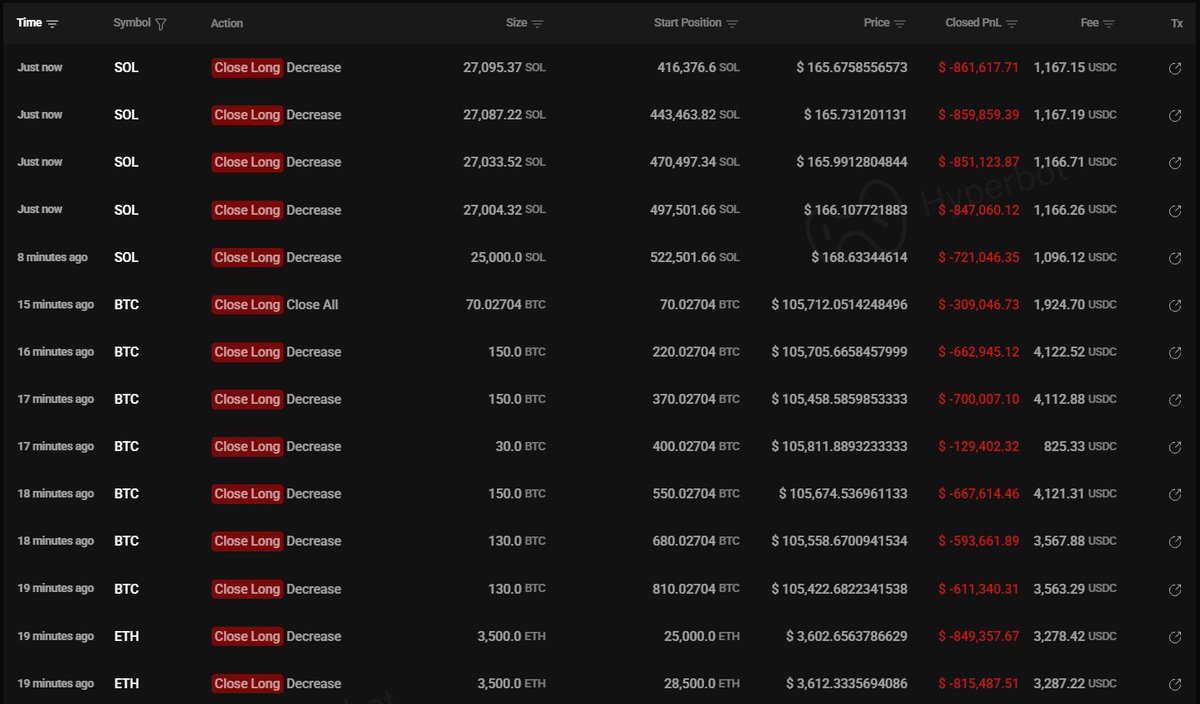1200x704 pixels.
Task: Click the Close Long badge in the 27,095.37 SOL row
Action: [x=247, y=68]
